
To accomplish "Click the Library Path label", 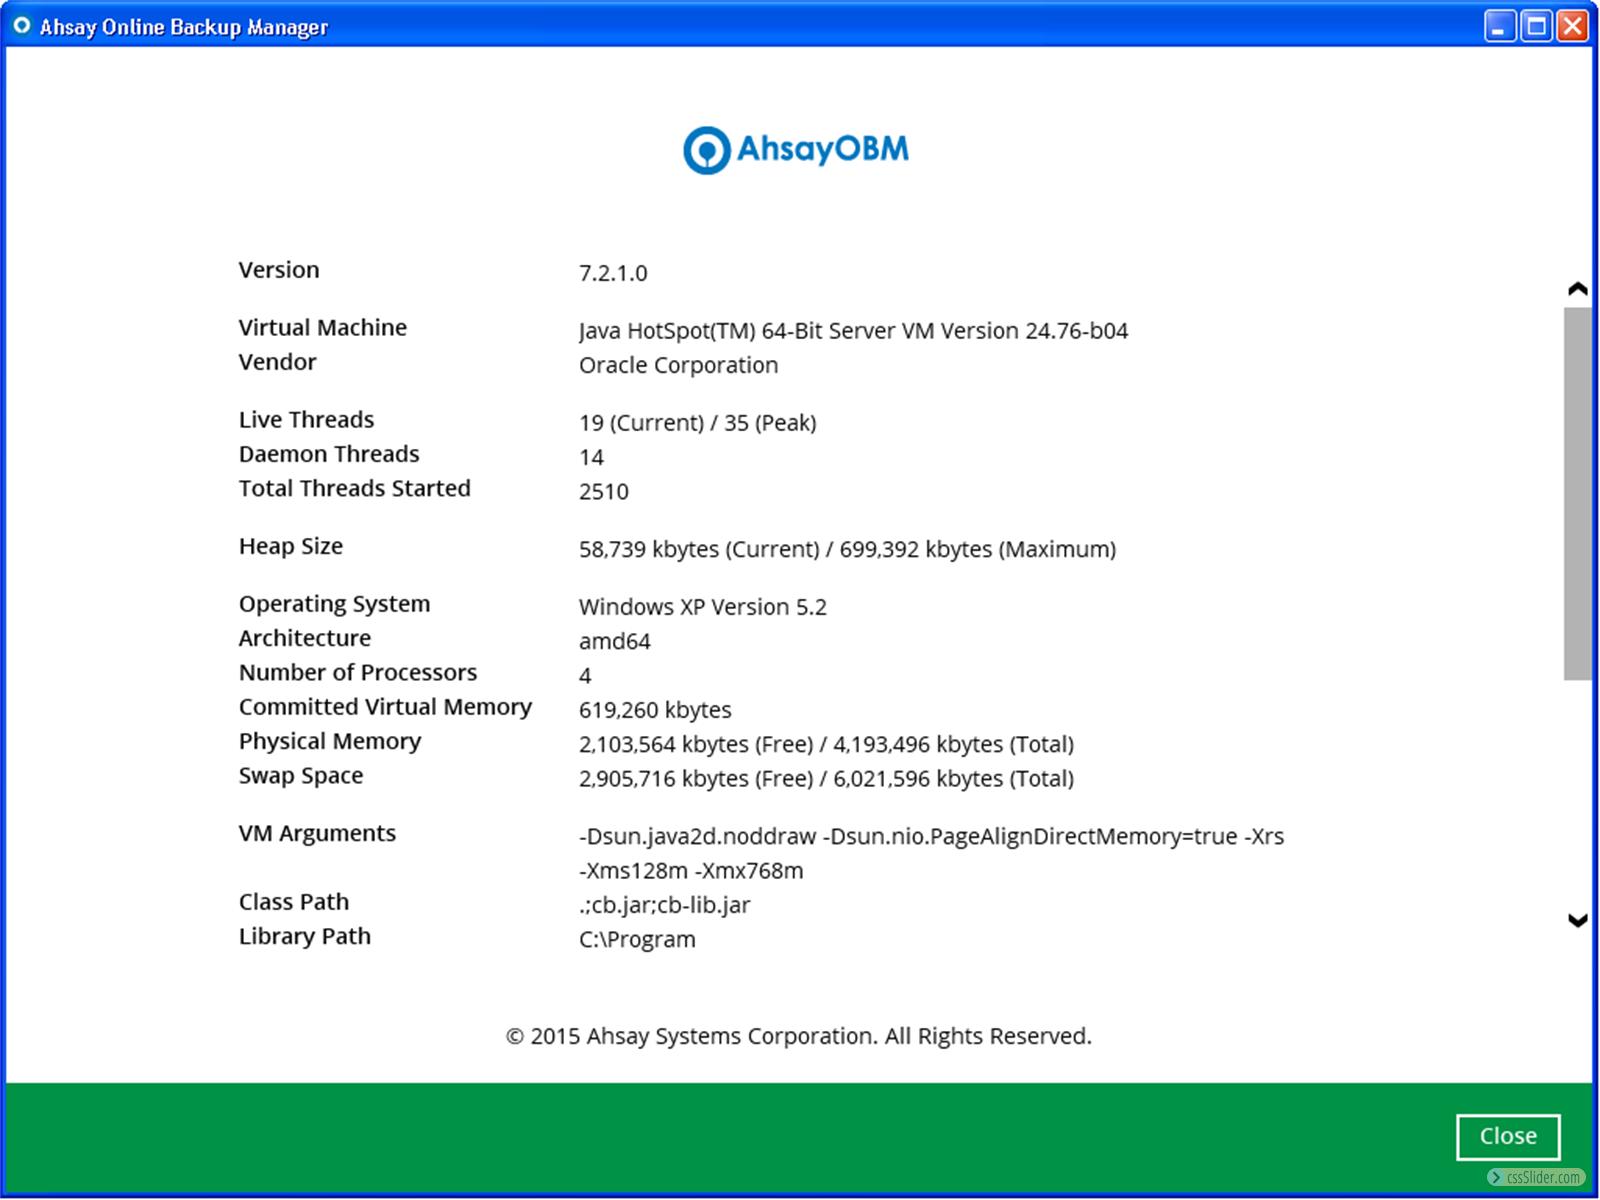I will (304, 936).
